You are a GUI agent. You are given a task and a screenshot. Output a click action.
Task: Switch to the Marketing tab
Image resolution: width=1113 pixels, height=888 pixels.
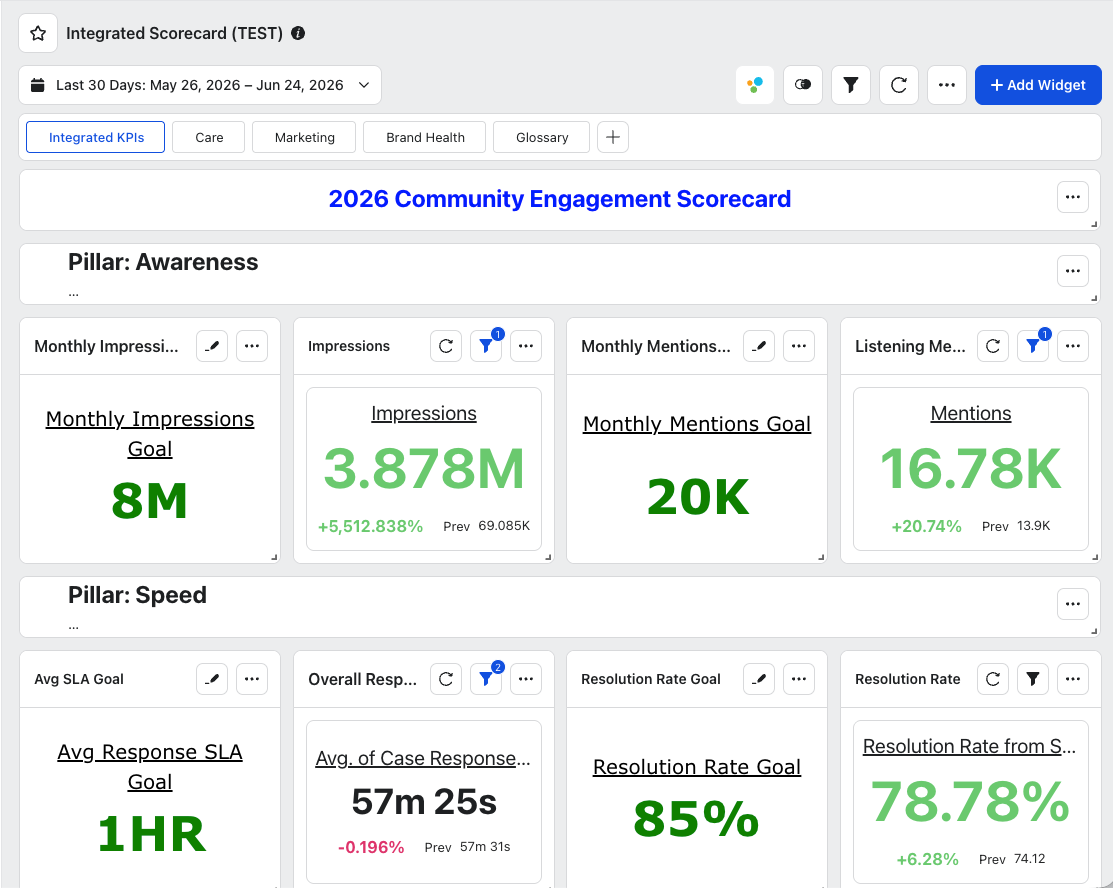point(305,137)
